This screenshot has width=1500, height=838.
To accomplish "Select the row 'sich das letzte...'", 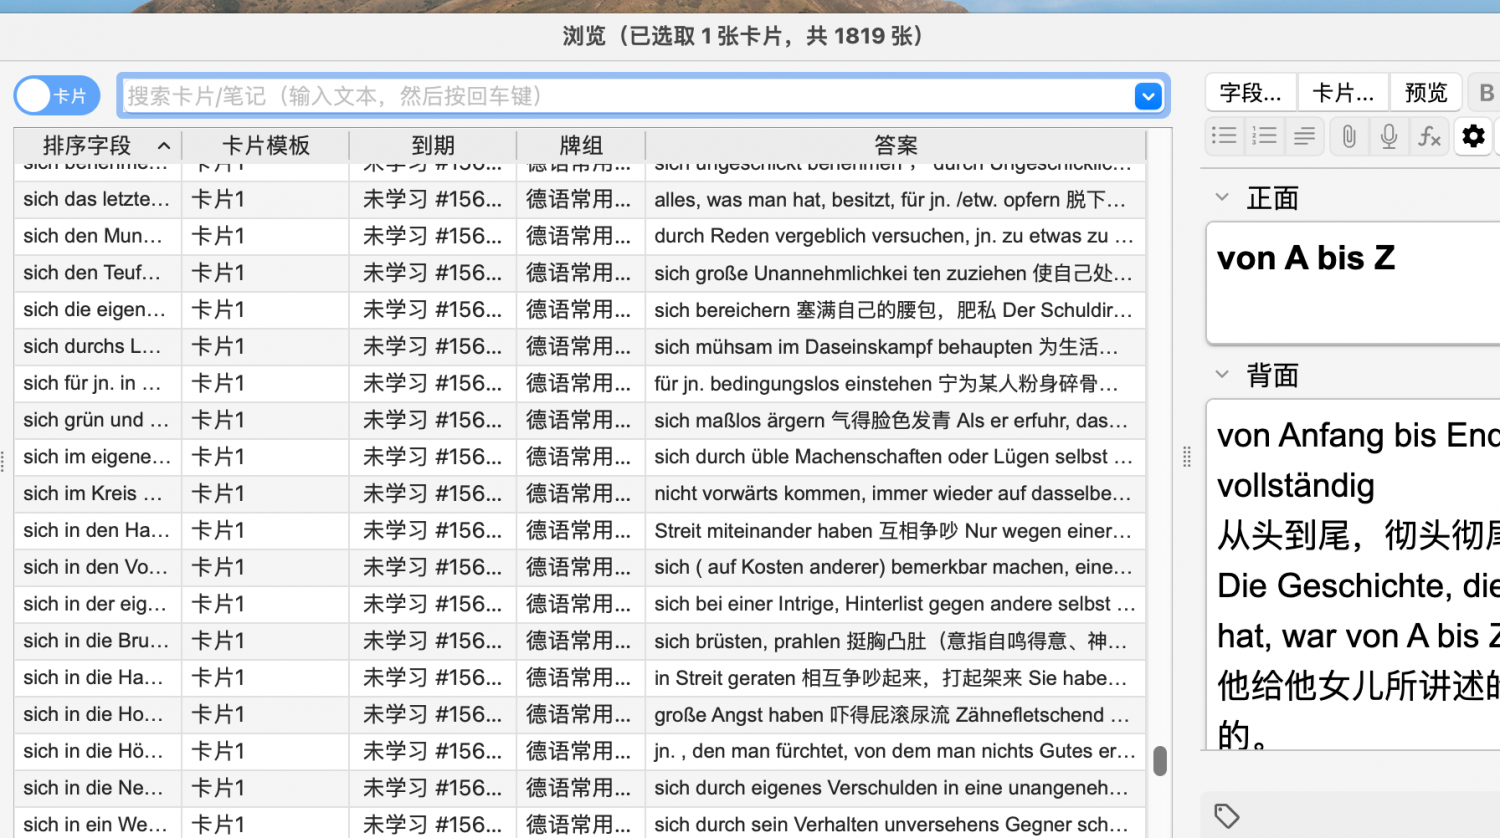I will (580, 199).
